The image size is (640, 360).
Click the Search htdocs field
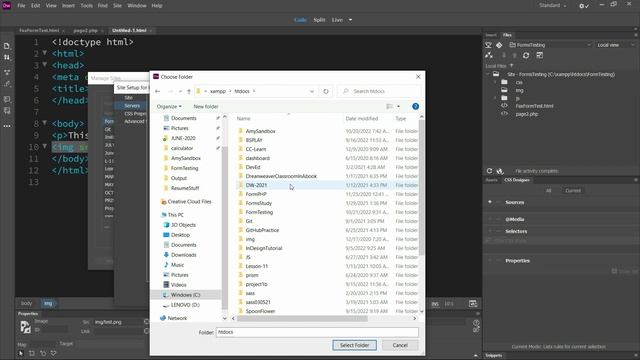[x=380, y=91]
